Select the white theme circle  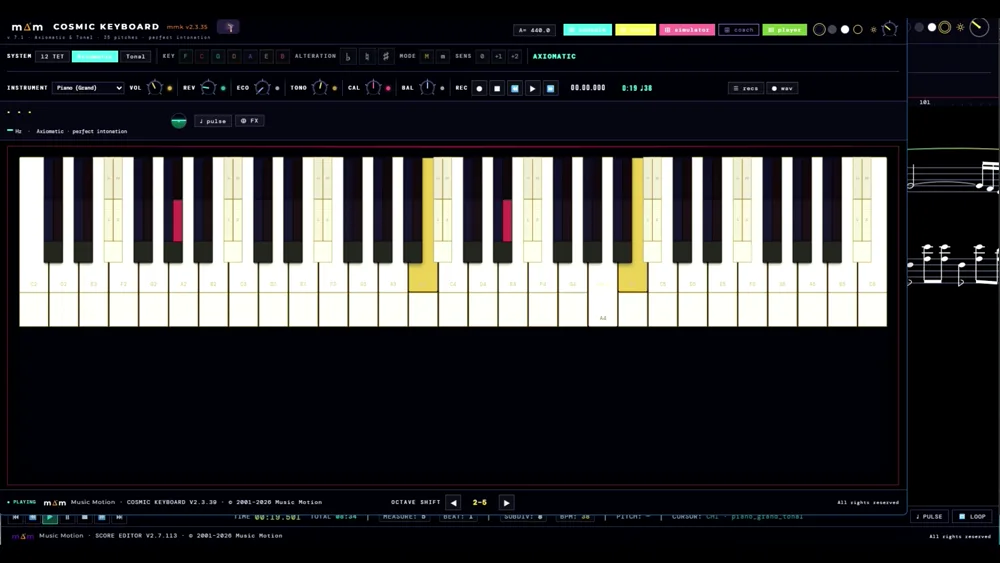(845, 29)
